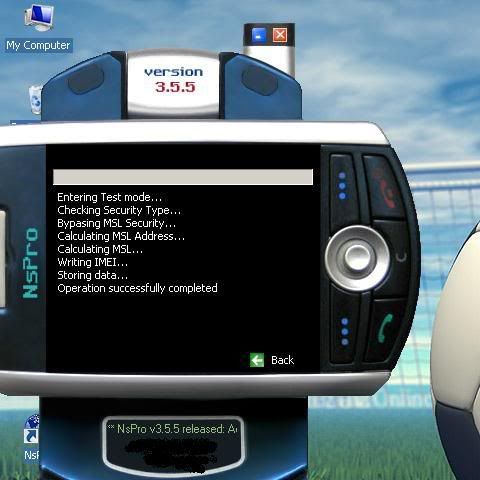480x480 pixels.
Task: Click the lower three-dot soft key
Action: pyautogui.click(x=345, y=331)
